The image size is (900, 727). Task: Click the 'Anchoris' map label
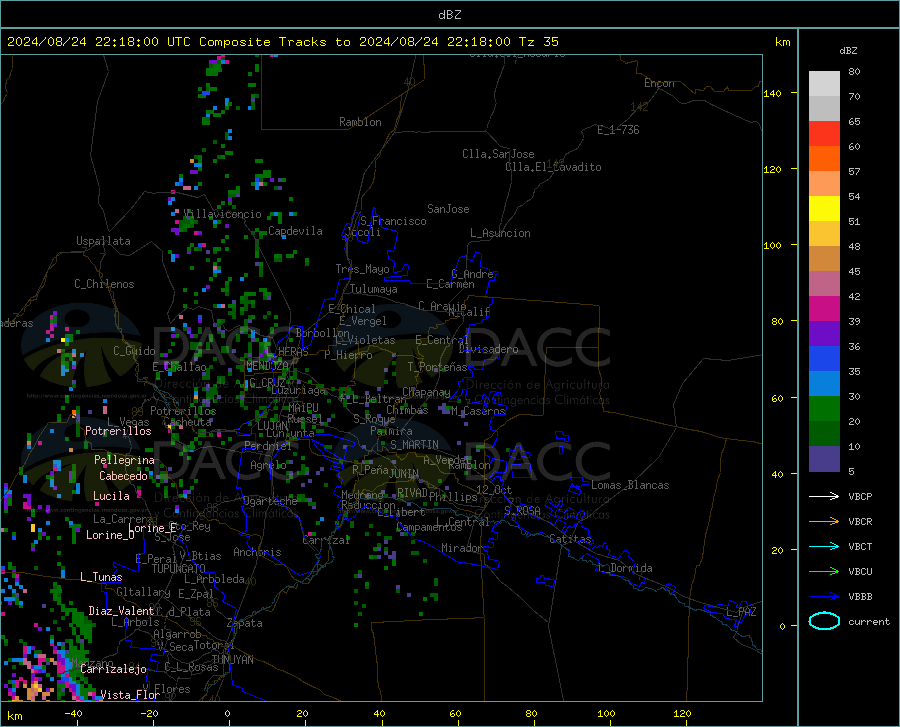coord(257,552)
